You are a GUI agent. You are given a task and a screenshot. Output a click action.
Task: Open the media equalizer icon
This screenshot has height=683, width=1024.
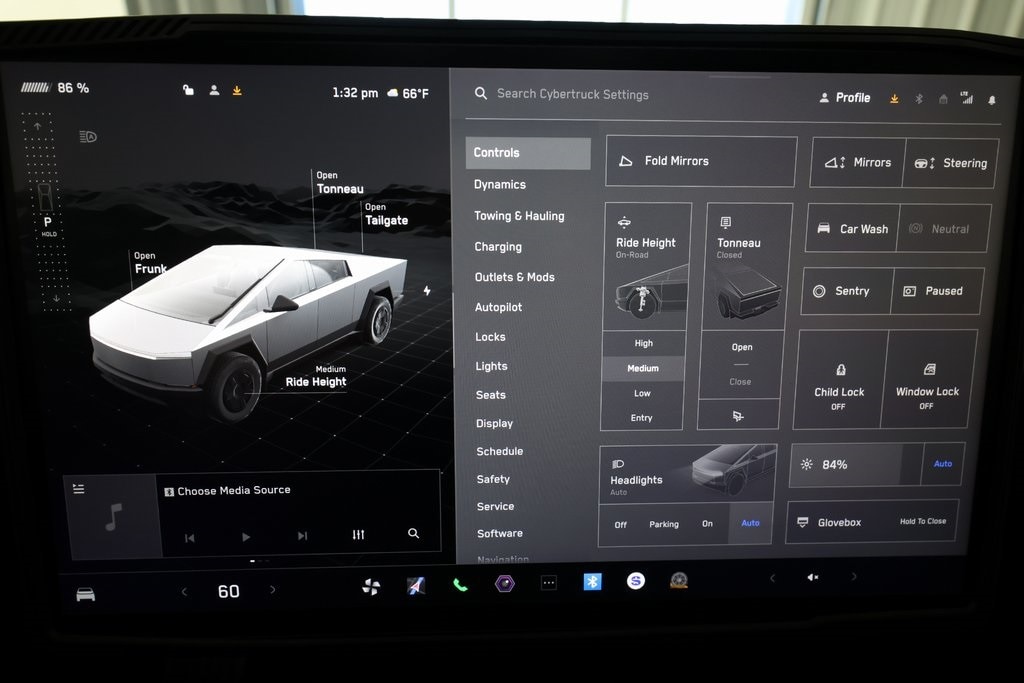pyautogui.click(x=359, y=535)
